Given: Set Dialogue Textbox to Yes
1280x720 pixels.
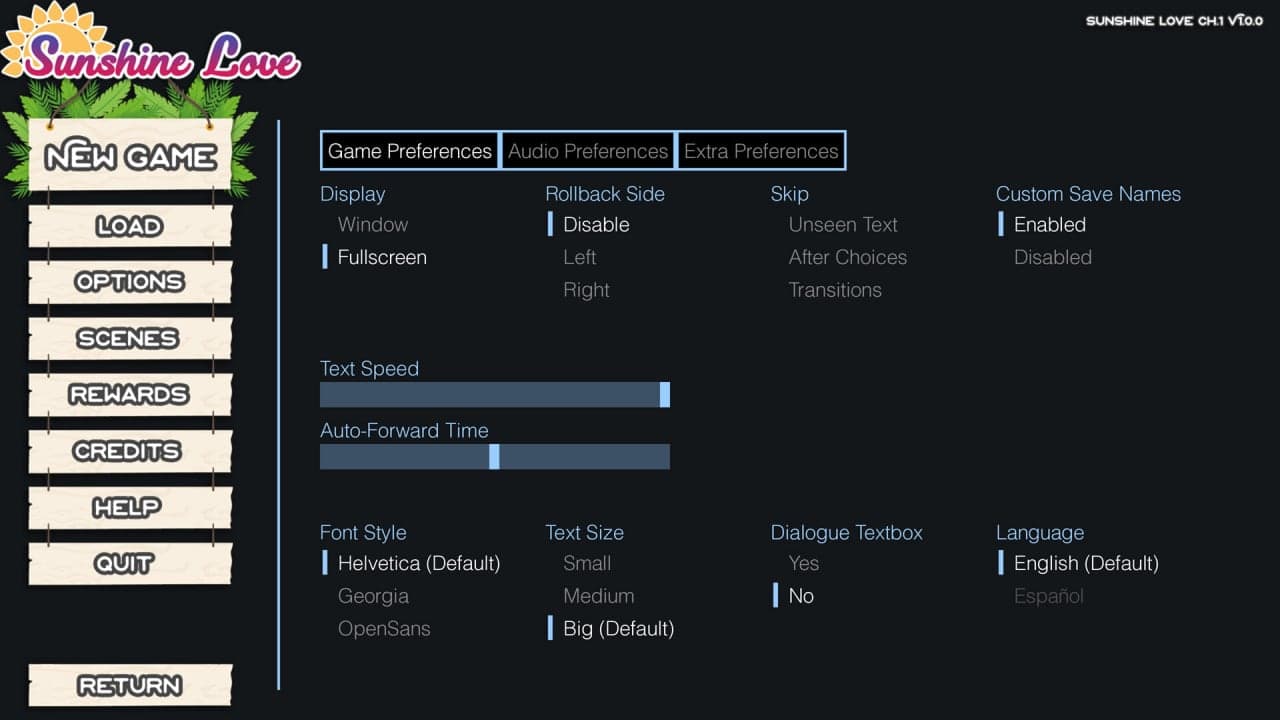Looking at the screenshot, I should click(803, 563).
